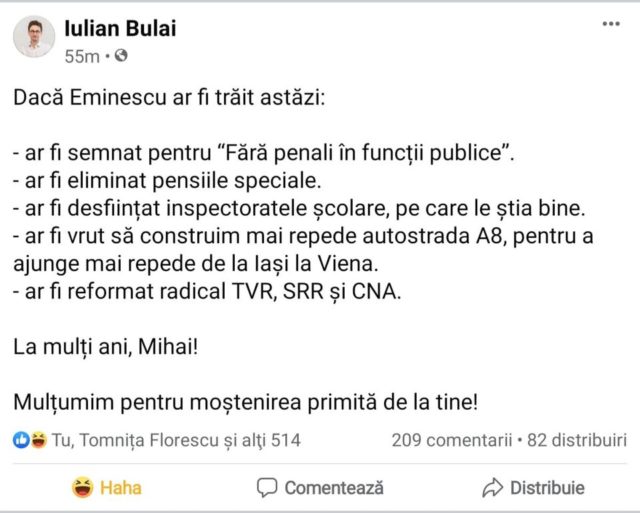Image resolution: width=640 pixels, height=513 pixels.
Task: Click the blue Like reaction icon
Action: pos(20,440)
